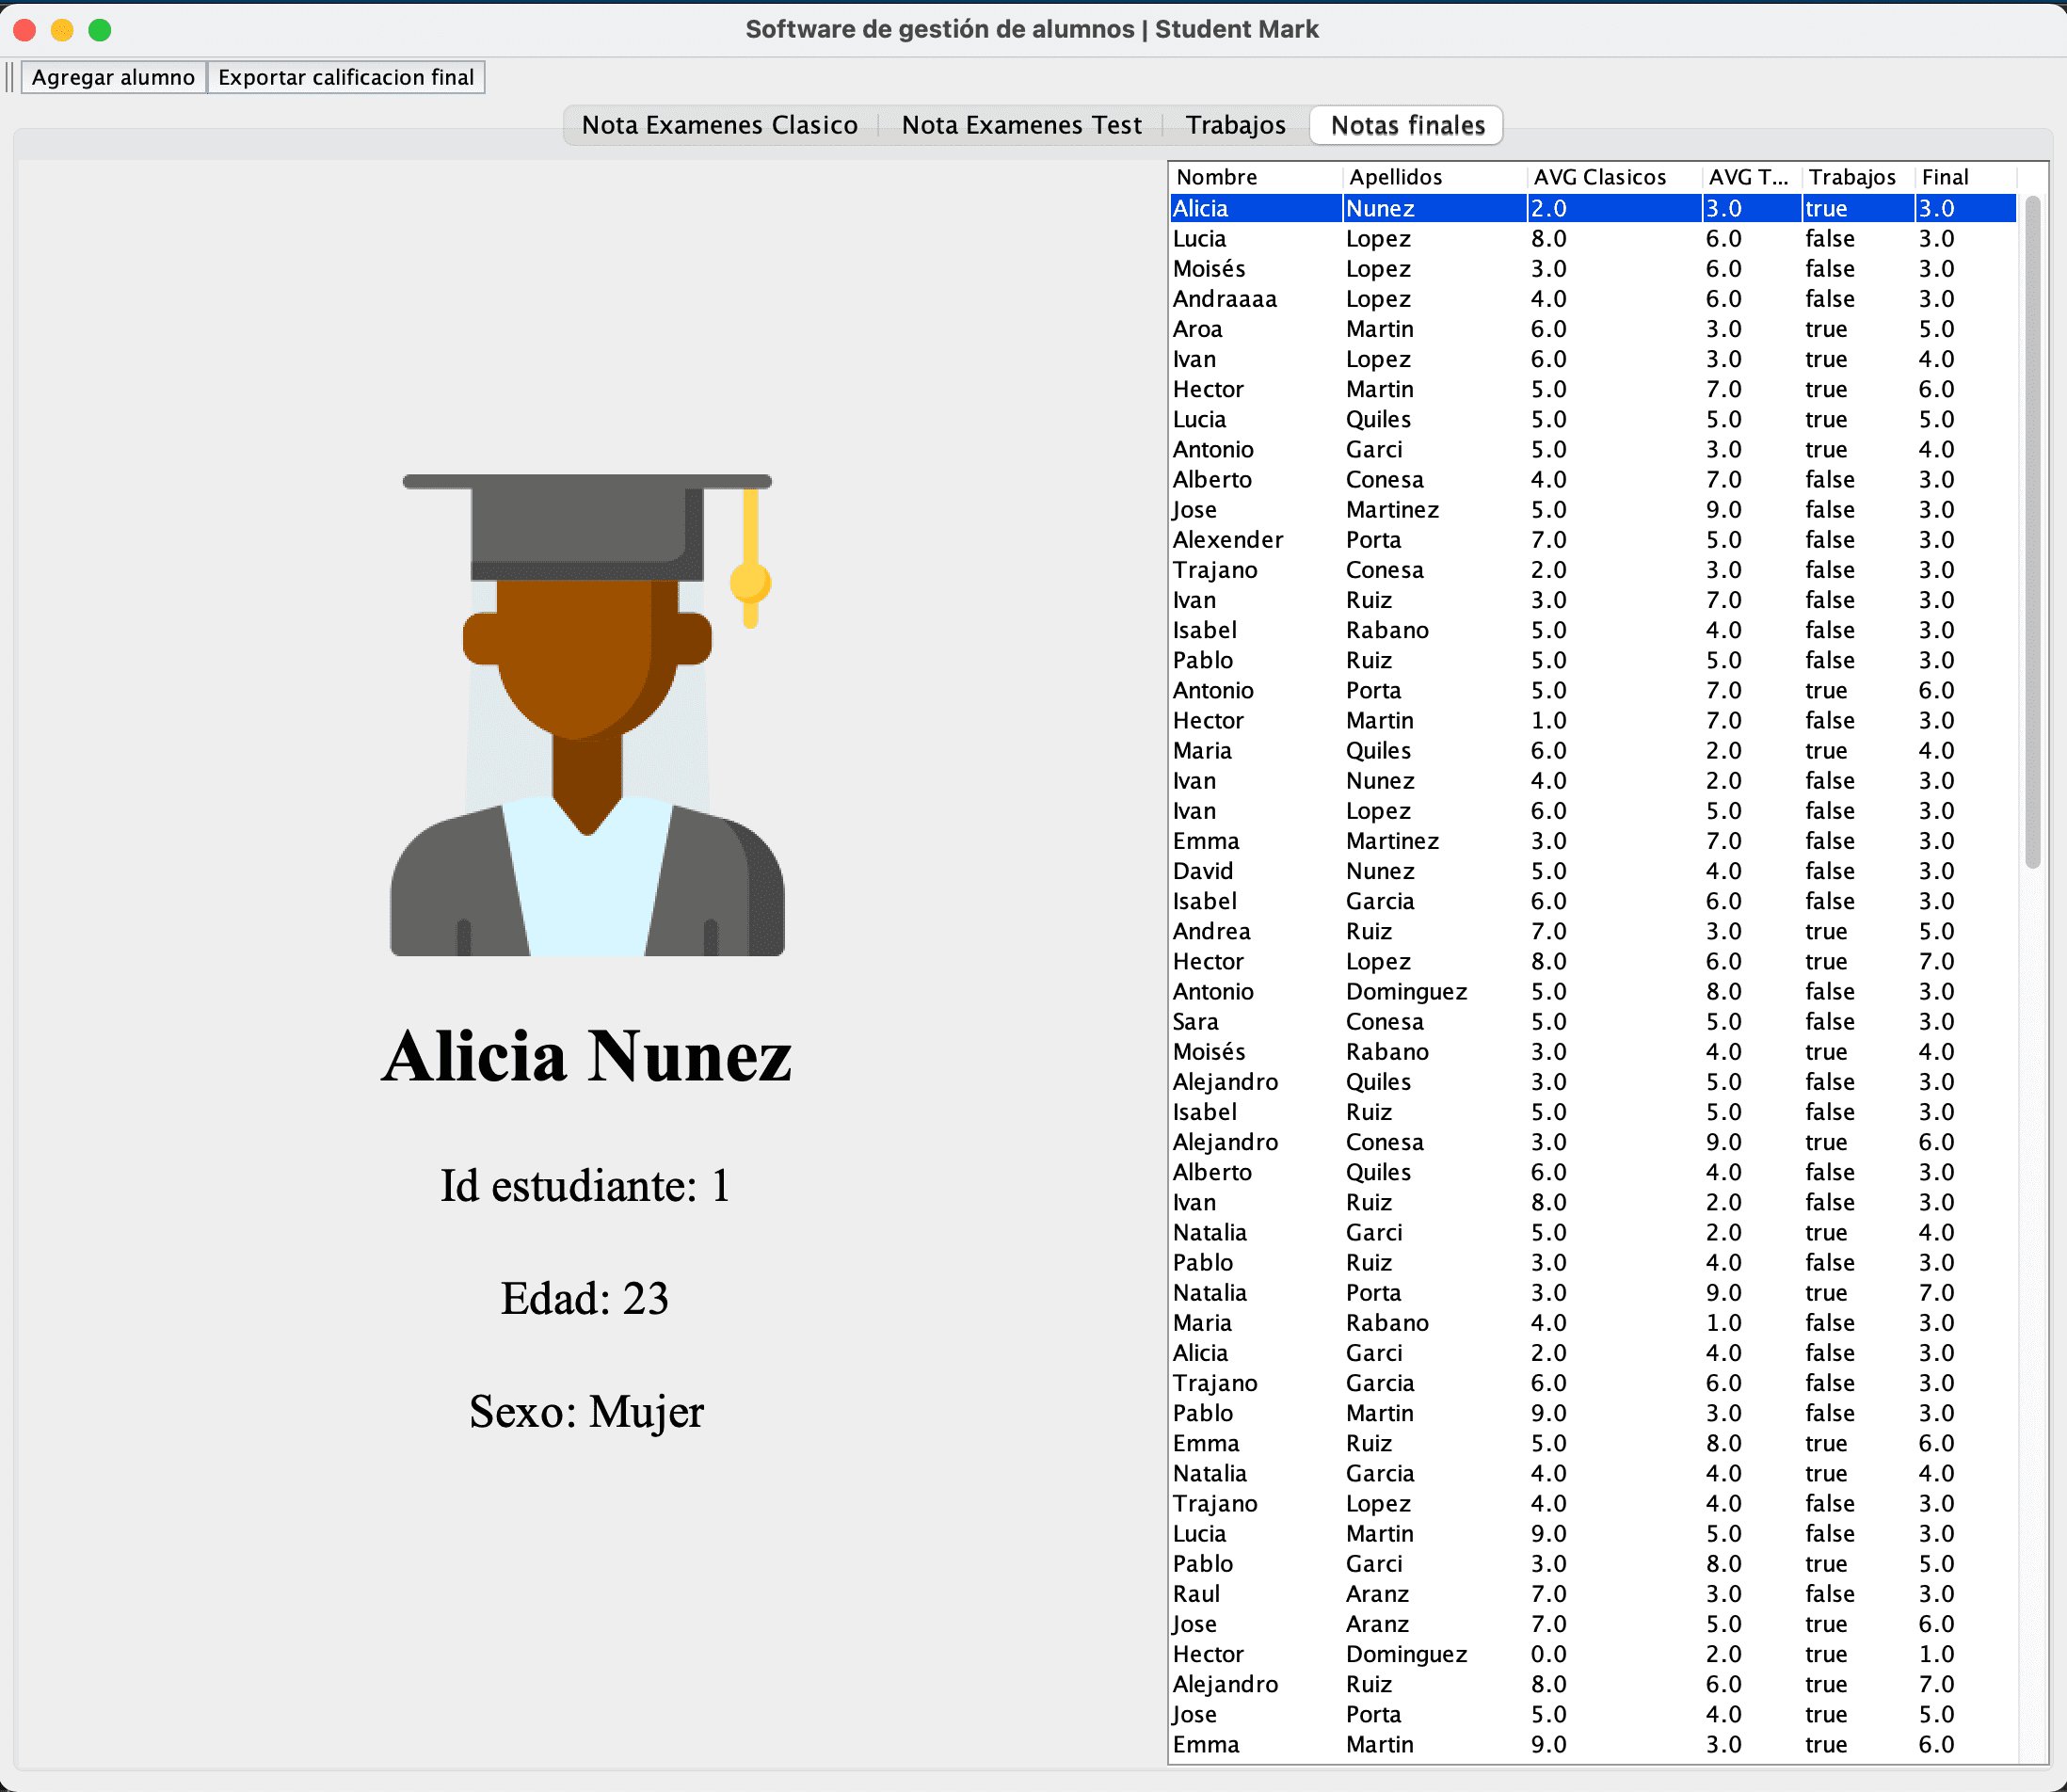The height and width of the screenshot is (1792, 2067).
Task: Click the Agregar alumno button
Action: [x=113, y=77]
